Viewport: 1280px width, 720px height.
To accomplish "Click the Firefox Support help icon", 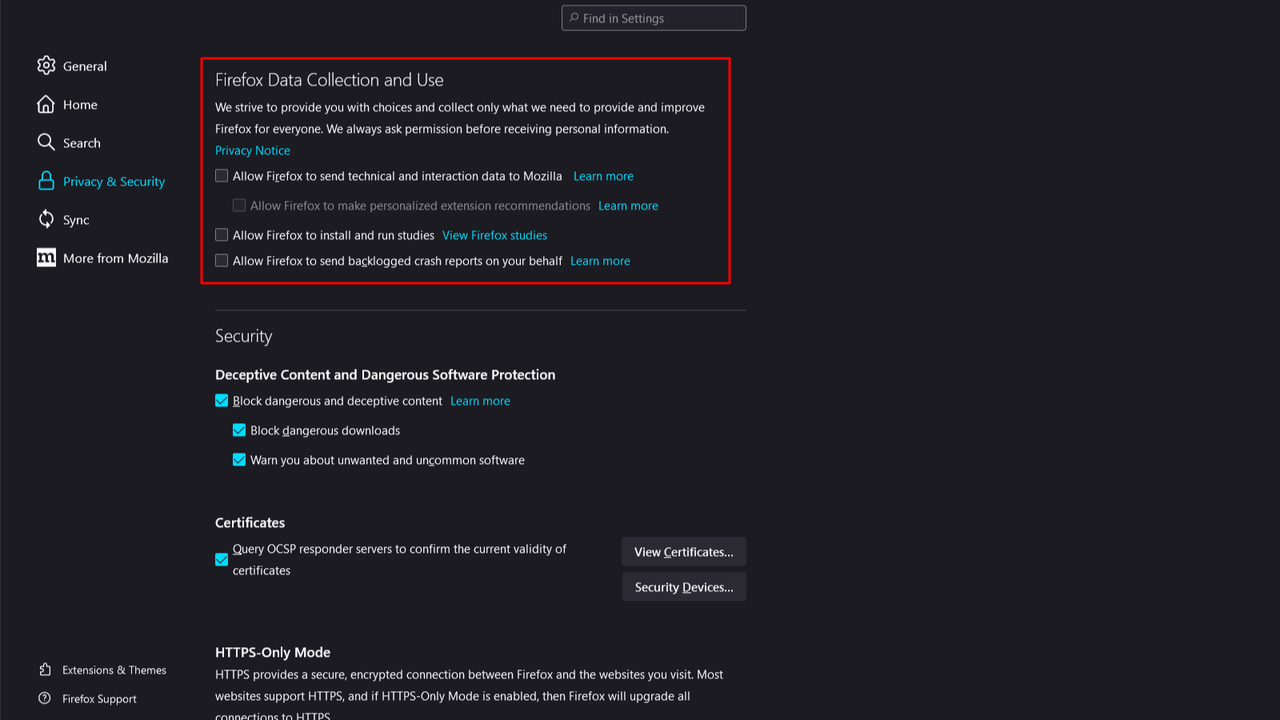I will tap(45, 699).
